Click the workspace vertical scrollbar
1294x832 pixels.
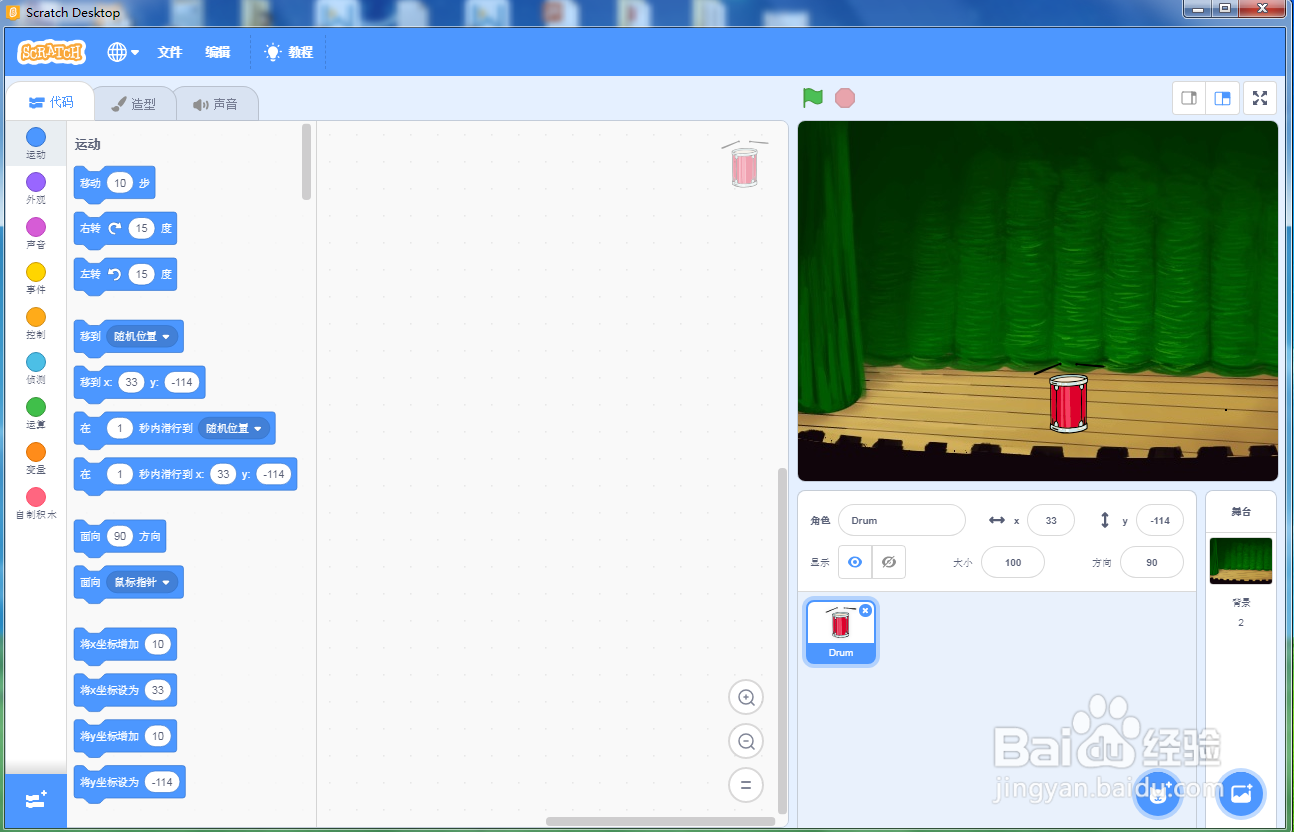[782, 640]
